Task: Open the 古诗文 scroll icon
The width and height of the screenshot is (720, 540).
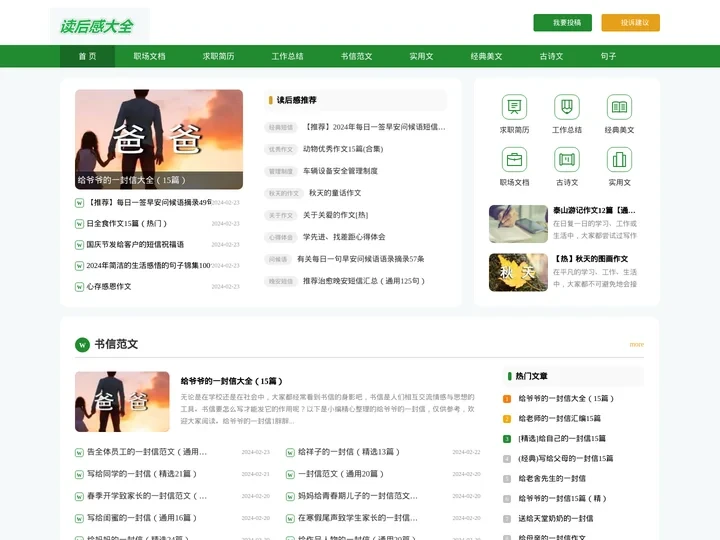Action: click(567, 159)
